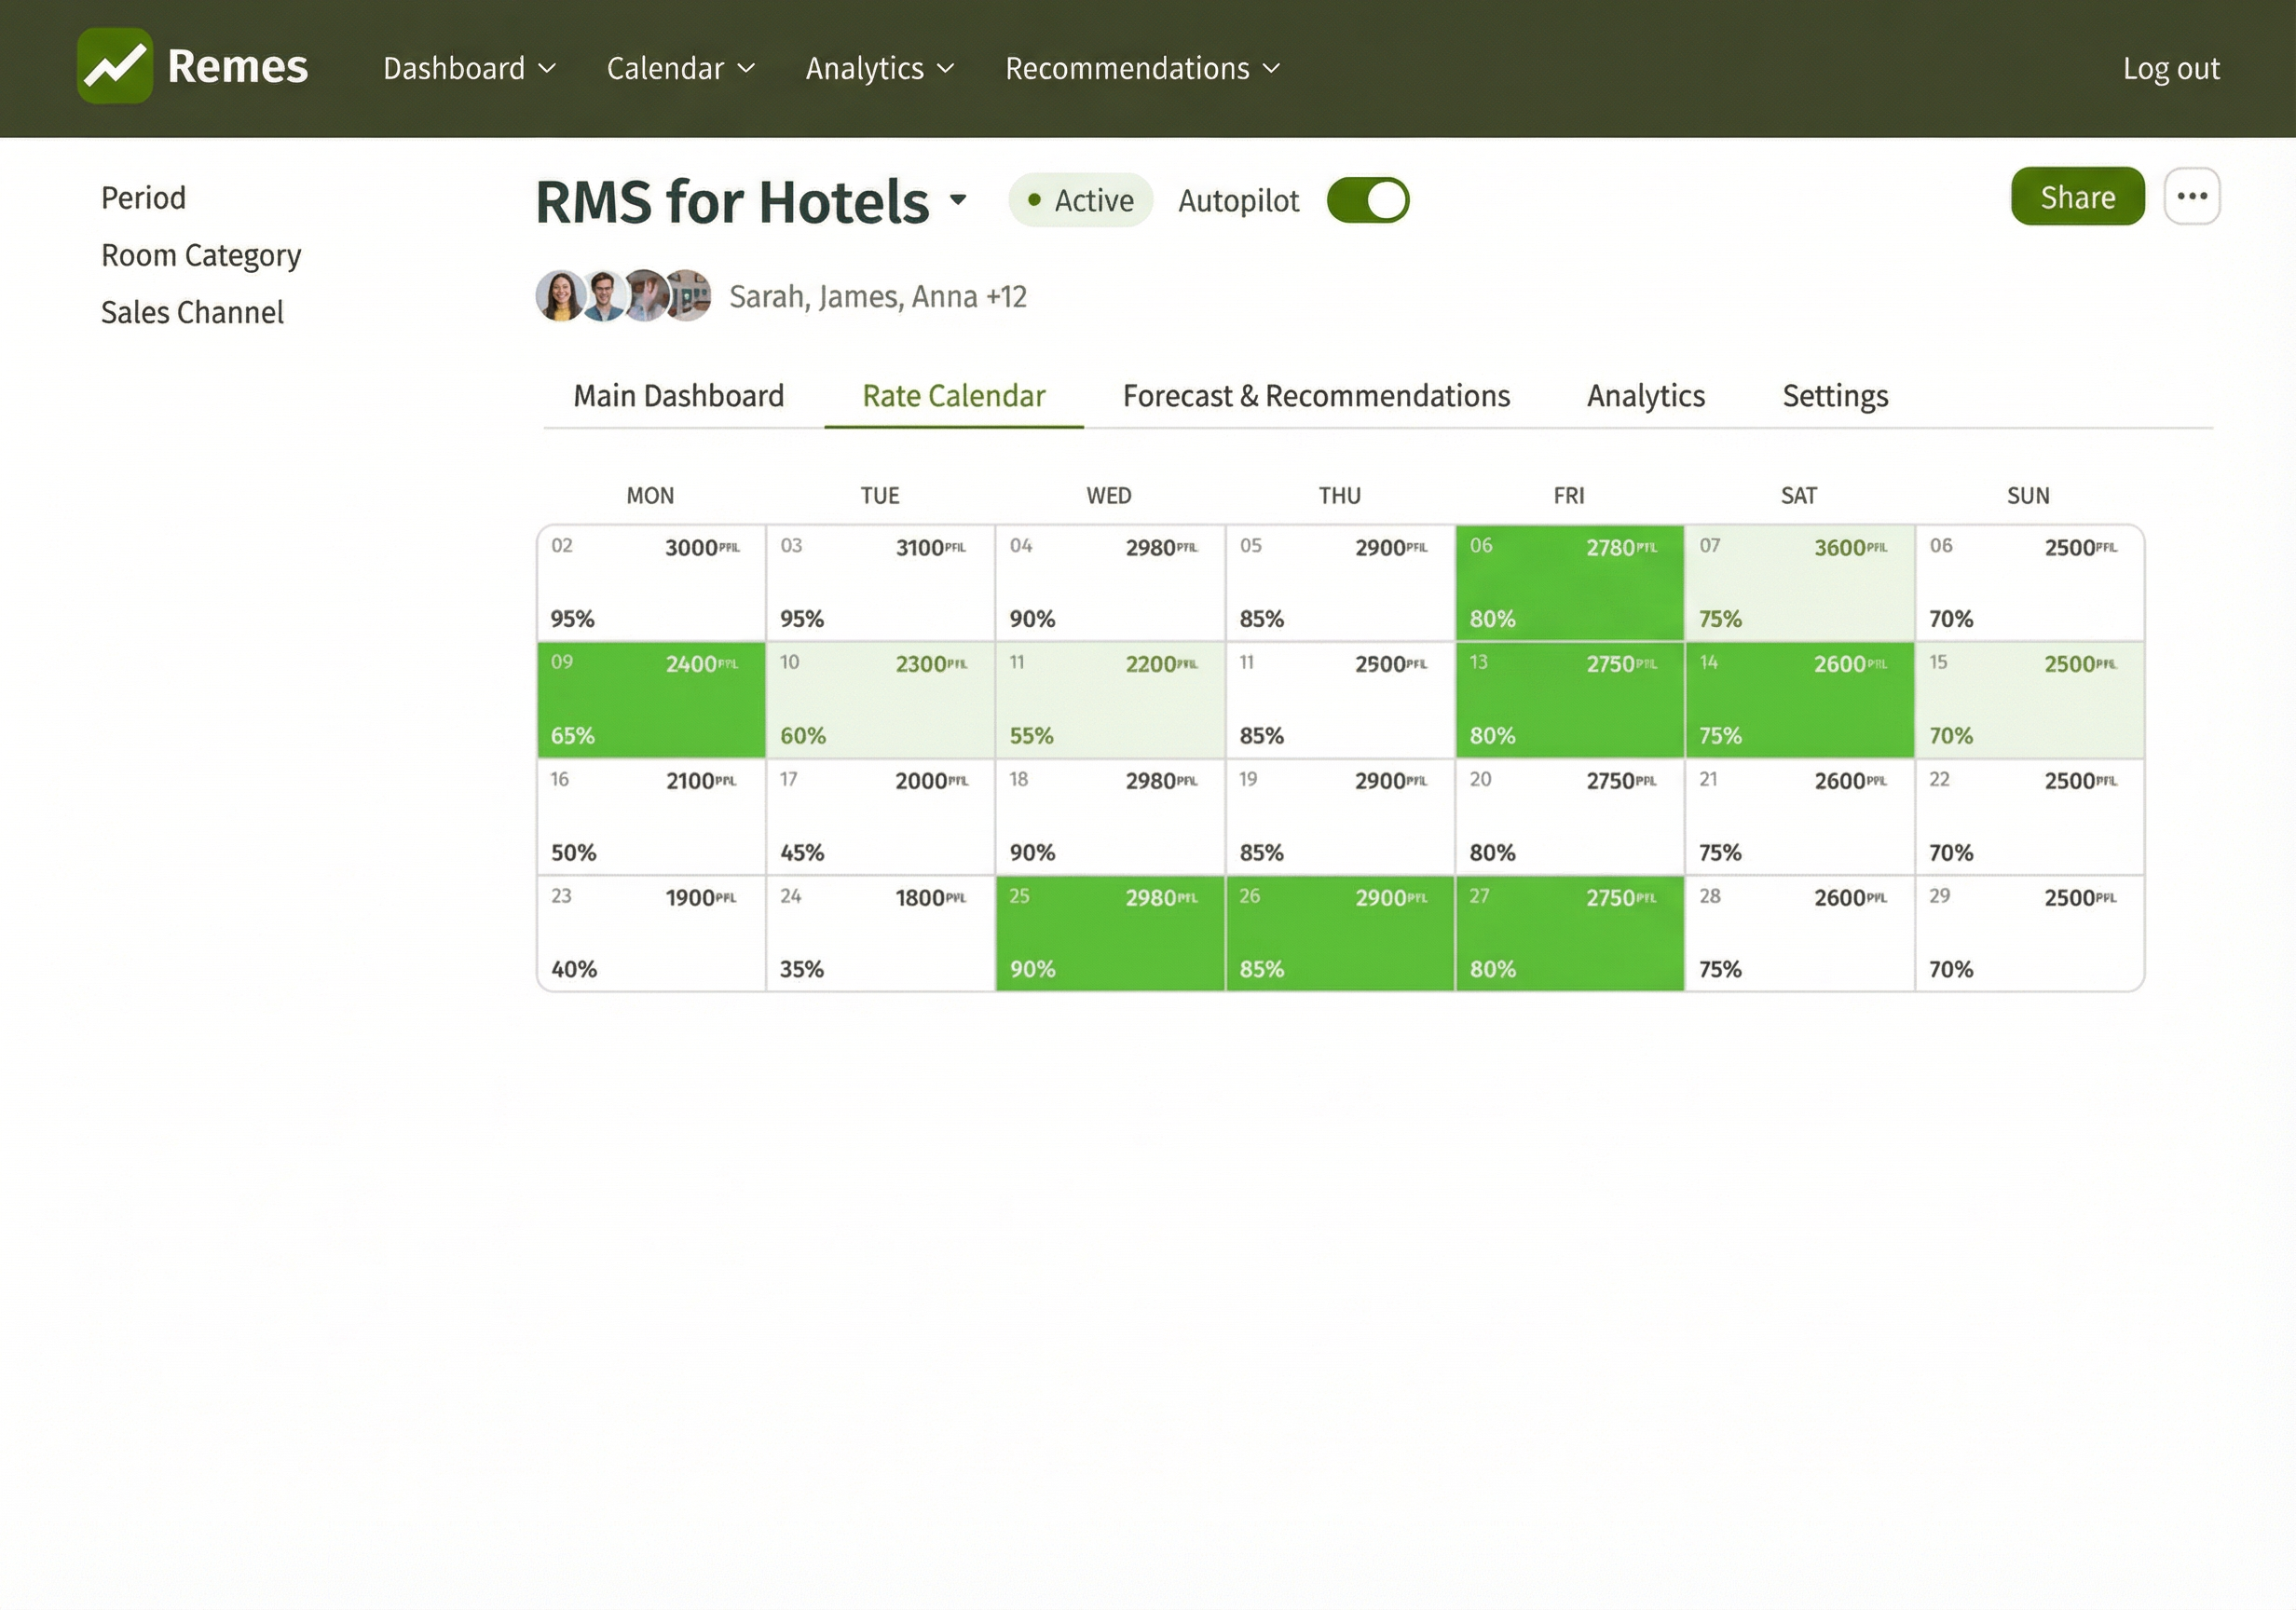Turn off the Autopilot toggle switch

(x=1367, y=200)
